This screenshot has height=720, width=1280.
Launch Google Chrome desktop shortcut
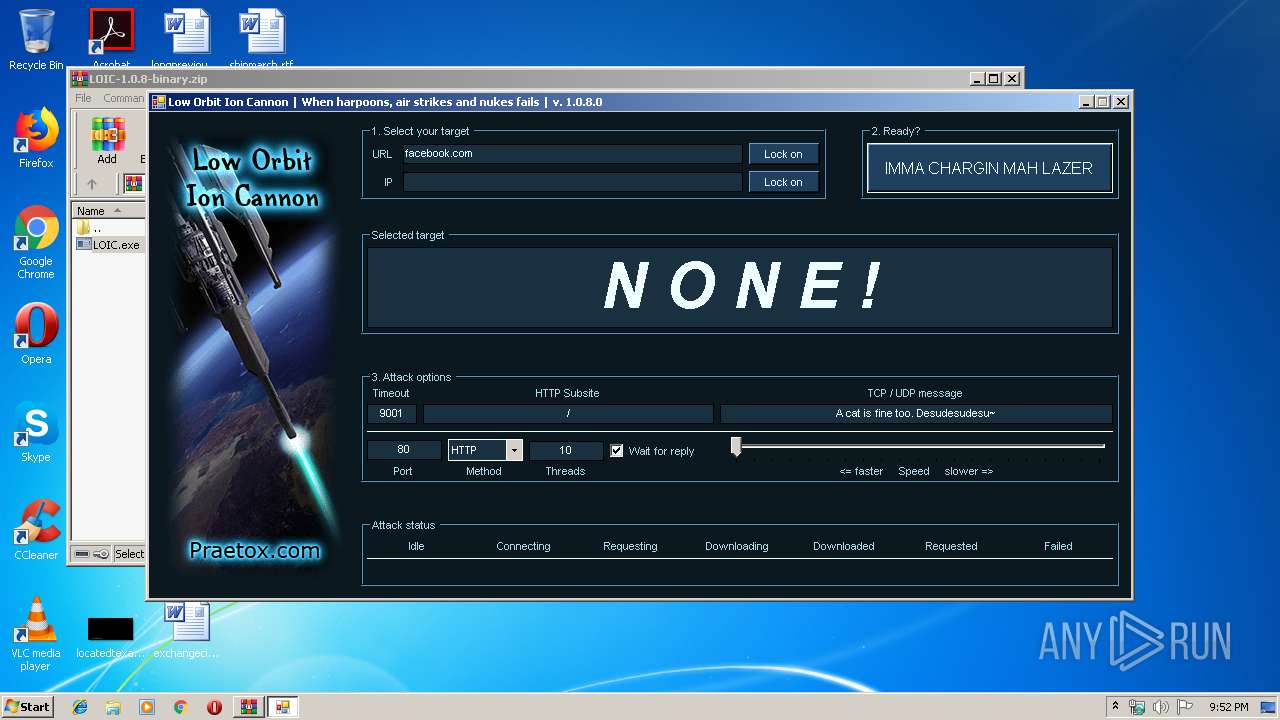[36, 242]
